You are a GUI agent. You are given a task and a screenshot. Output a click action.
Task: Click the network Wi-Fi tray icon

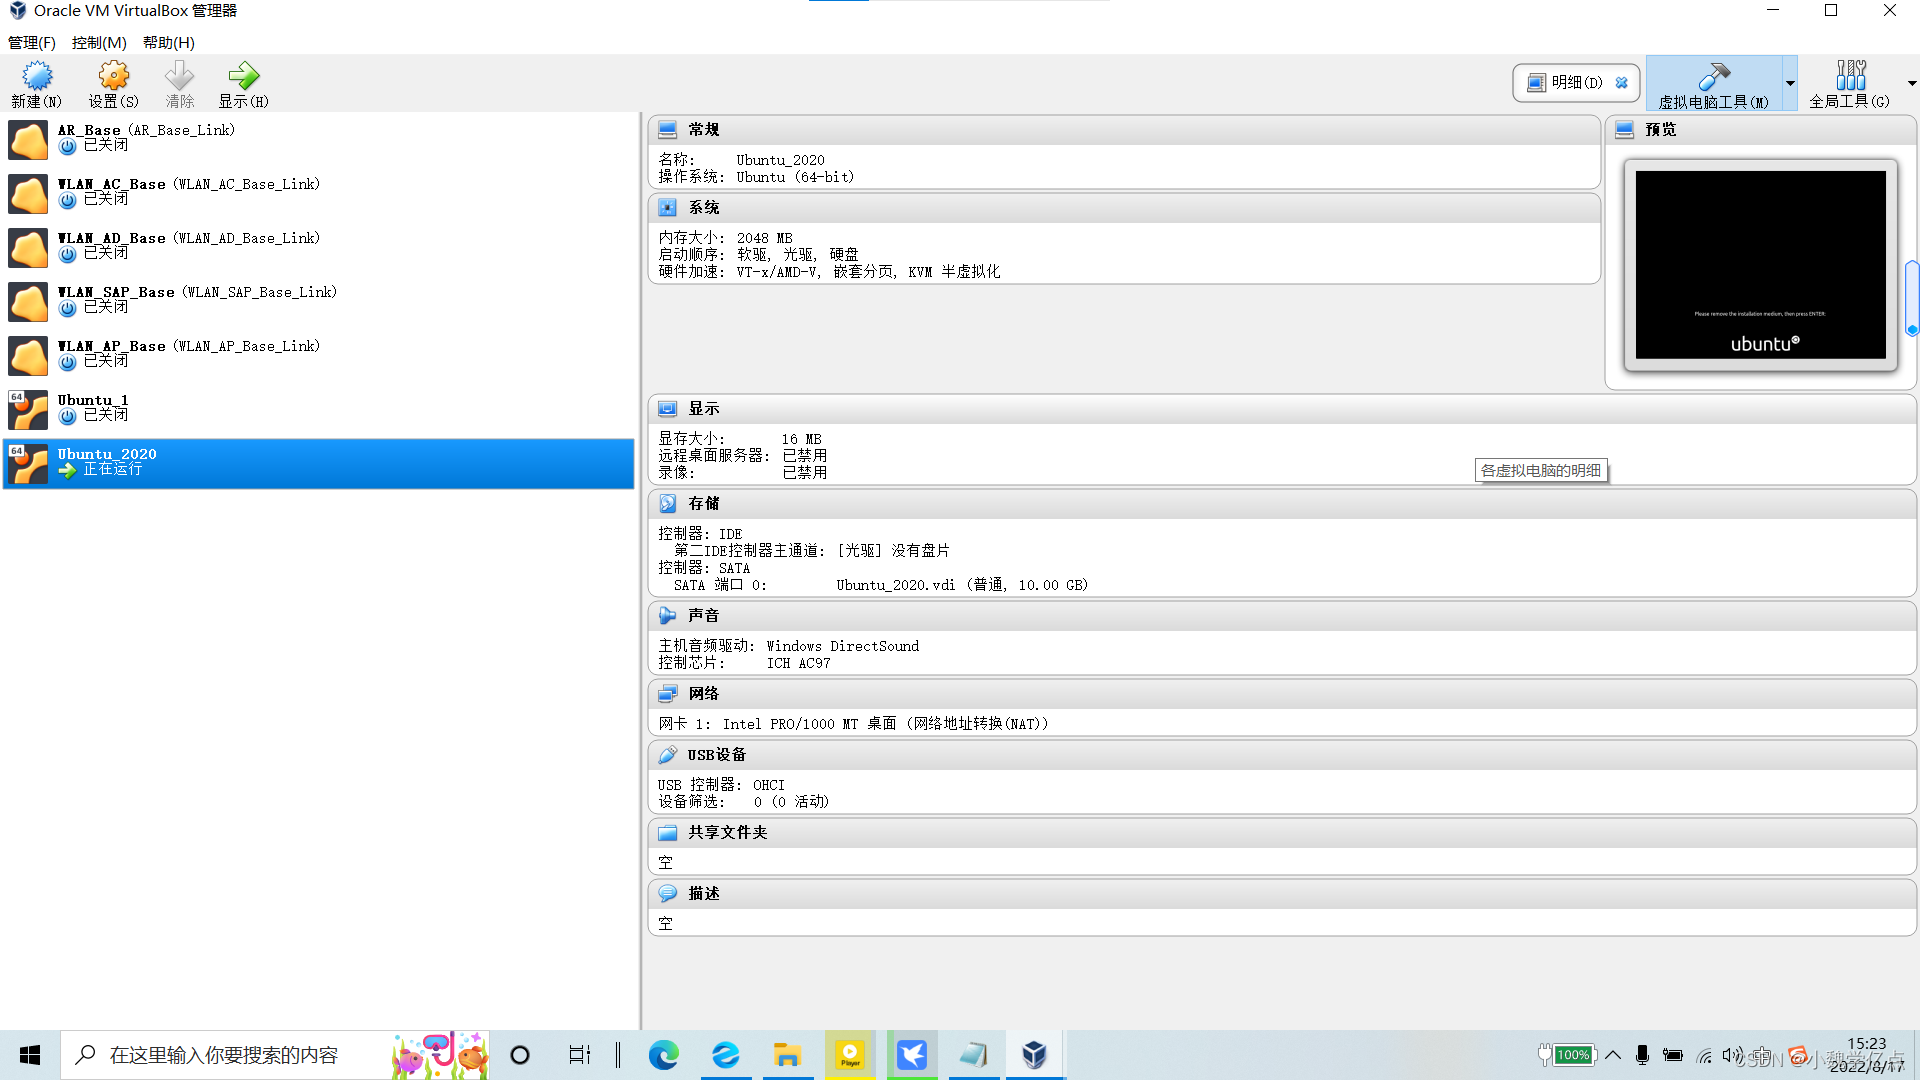1704,1056
